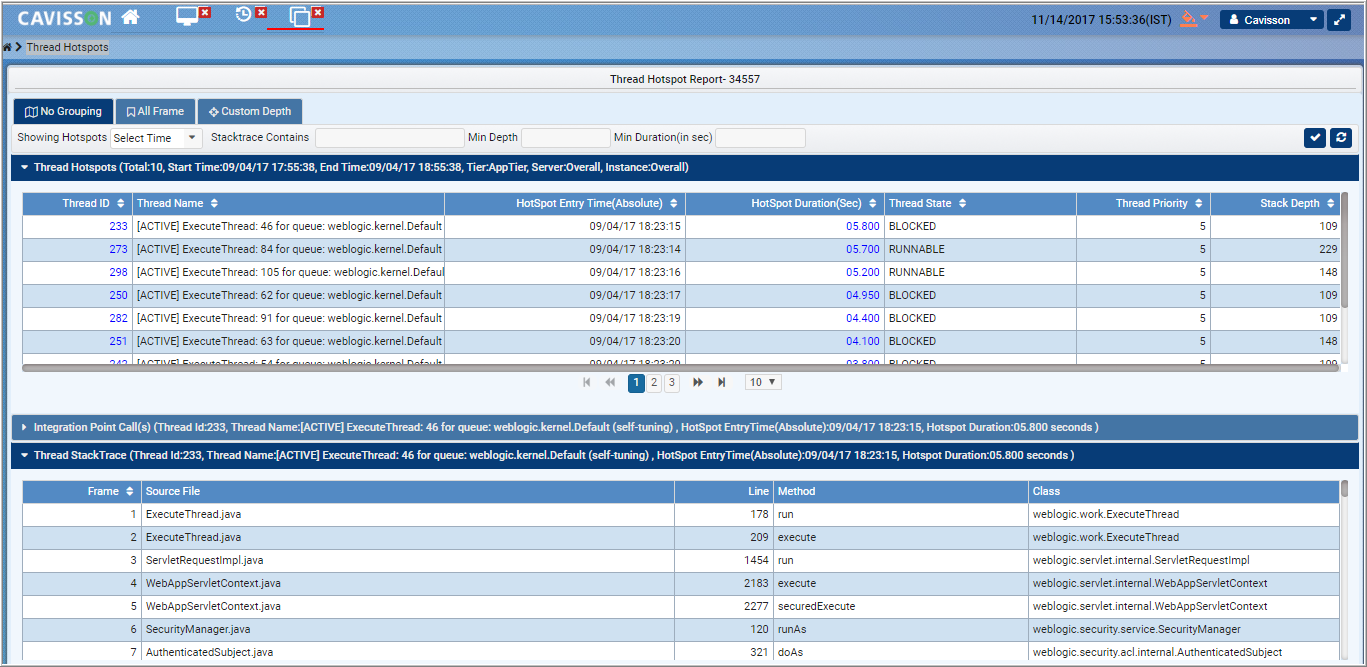Switch to the Custom Depth tab
The width and height of the screenshot is (1367, 667).
(249, 111)
